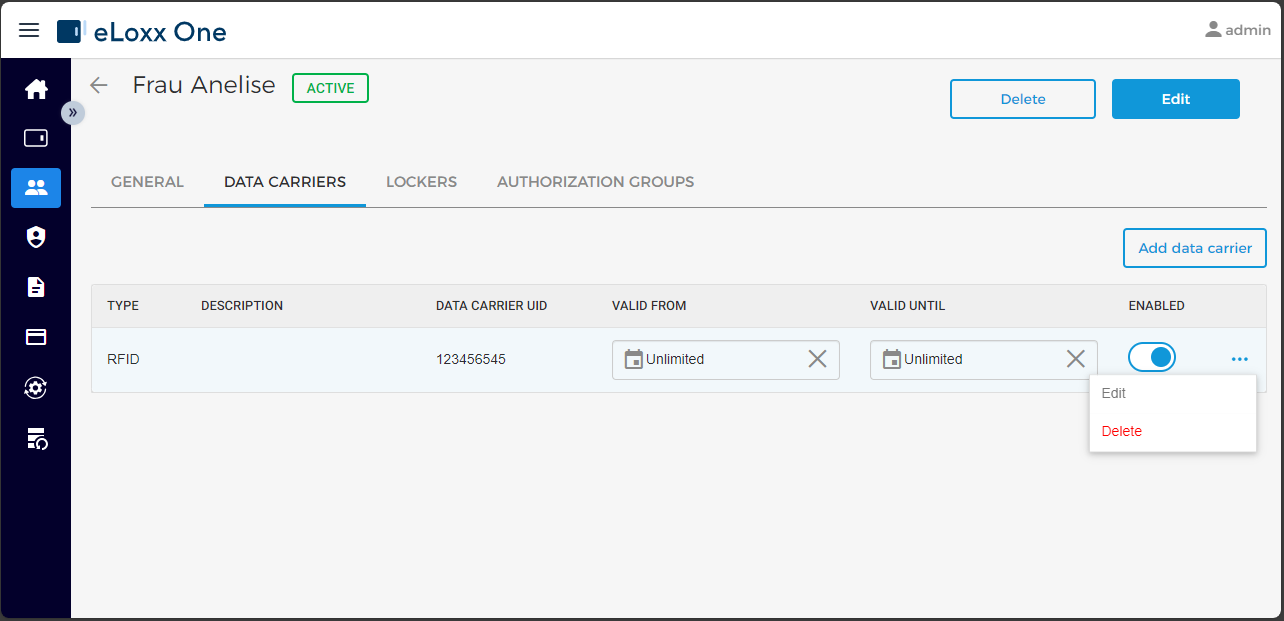The width and height of the screenshot is (1284, 621).
Task: Open the lockers sidebar icon
Action: [36, 138]
